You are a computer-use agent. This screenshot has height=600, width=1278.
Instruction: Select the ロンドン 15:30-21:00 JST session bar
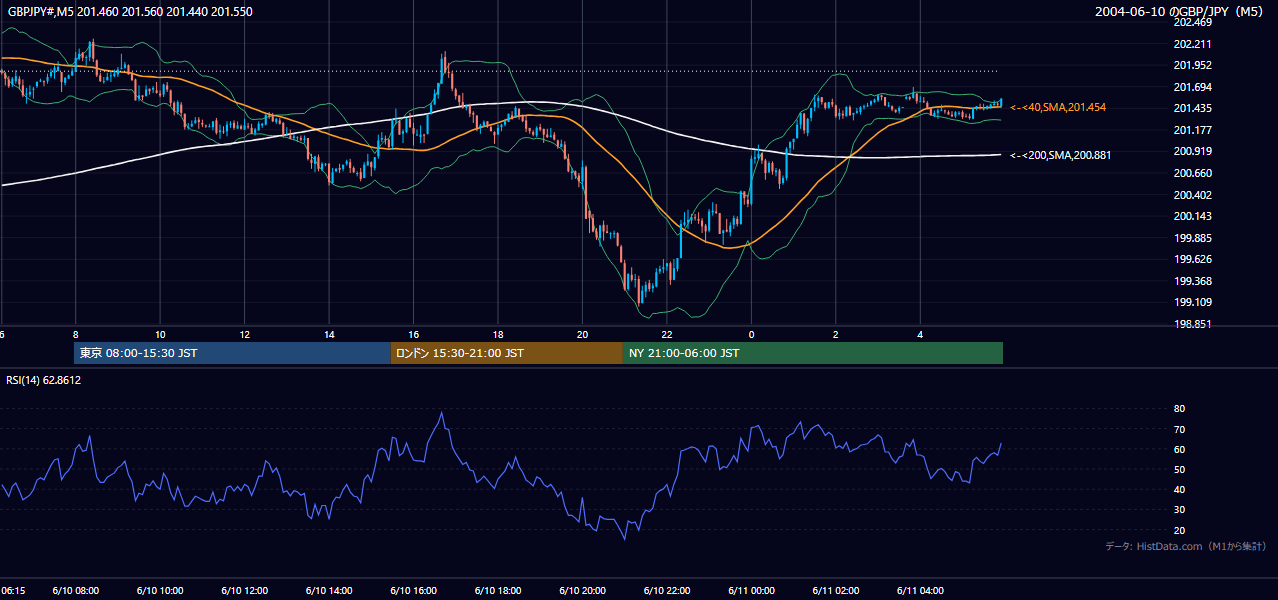[x=507, y=353]
